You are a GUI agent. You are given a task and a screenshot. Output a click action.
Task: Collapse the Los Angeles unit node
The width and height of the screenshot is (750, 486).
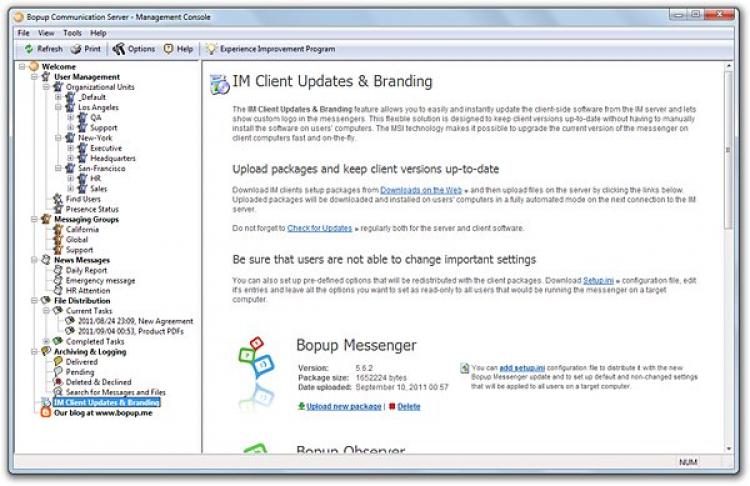(x=58, y=107)
